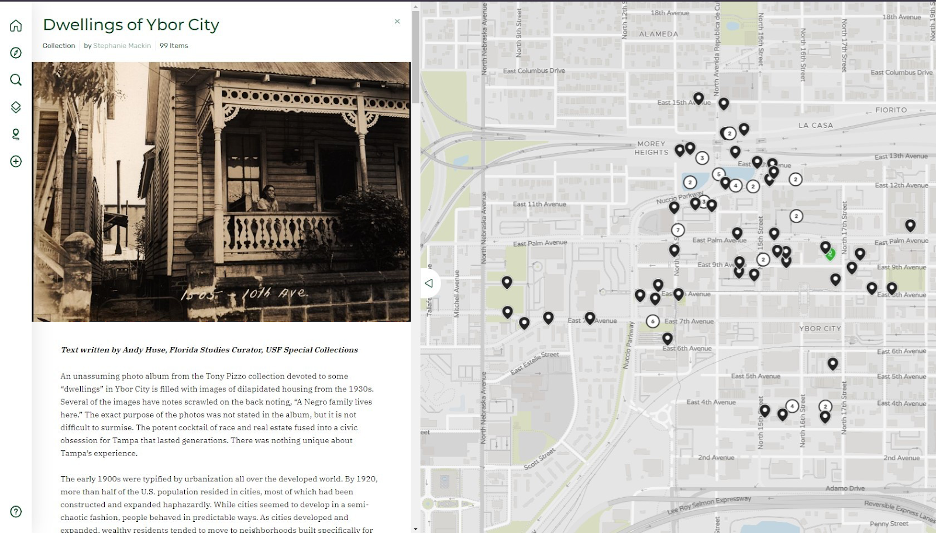Click the YBOR CITY map label
The image size is (936, 534).
(820, 329)
